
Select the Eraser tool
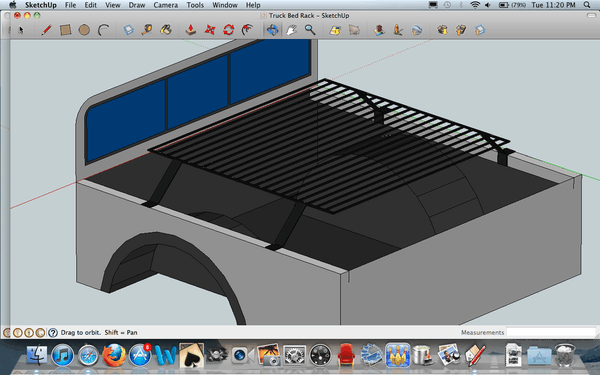click(x=129, y=30)
